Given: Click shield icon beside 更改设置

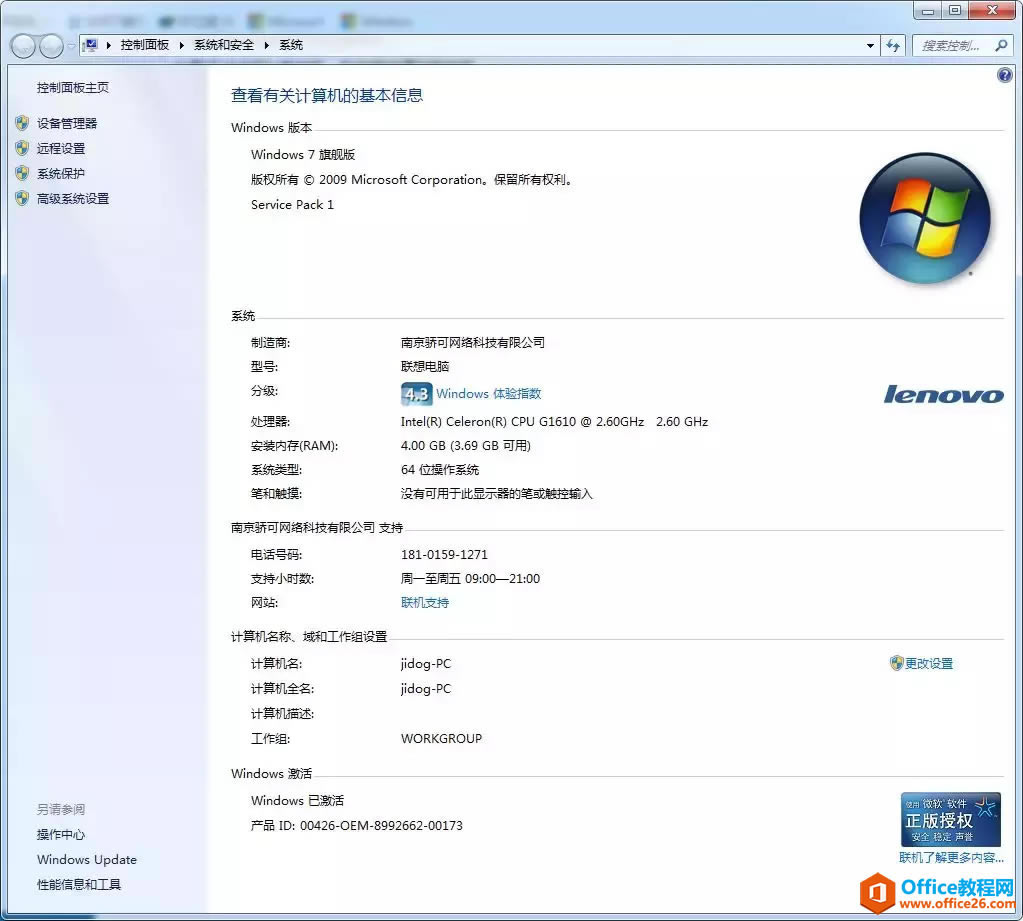Looking at the screenshot, I should tap(896, 663).
